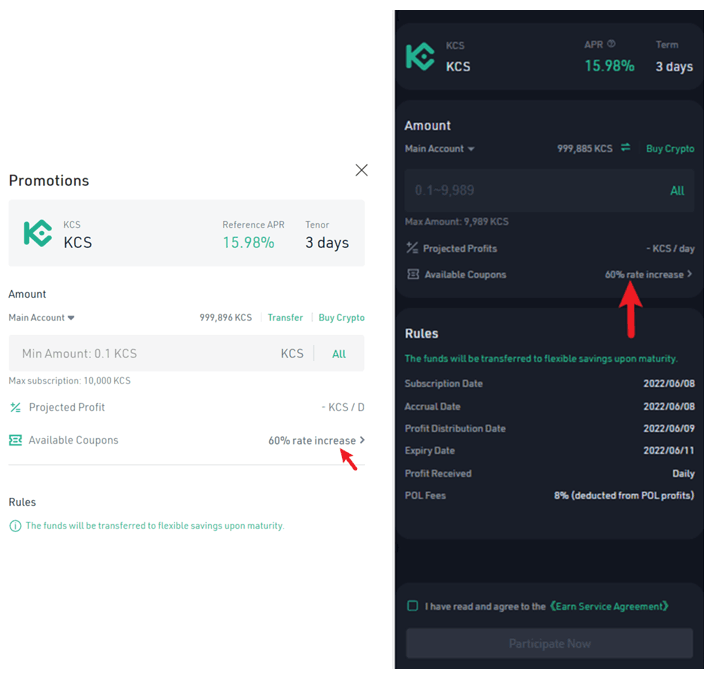Click the info icon beside Rules notice
This screenshot has width=722, height=679.
point(15,526)
